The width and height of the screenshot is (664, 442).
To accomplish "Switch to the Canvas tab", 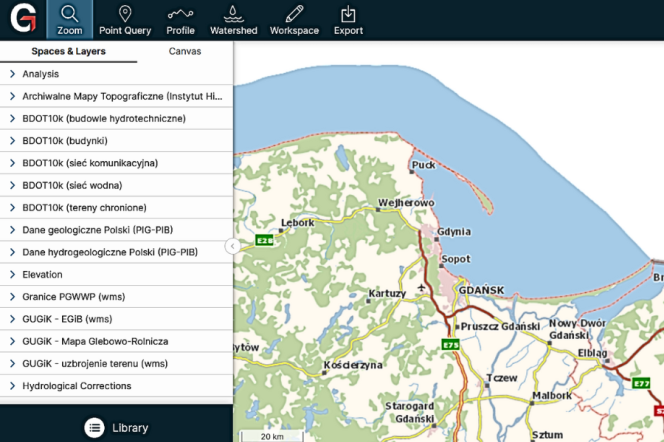I will point(184,51).
